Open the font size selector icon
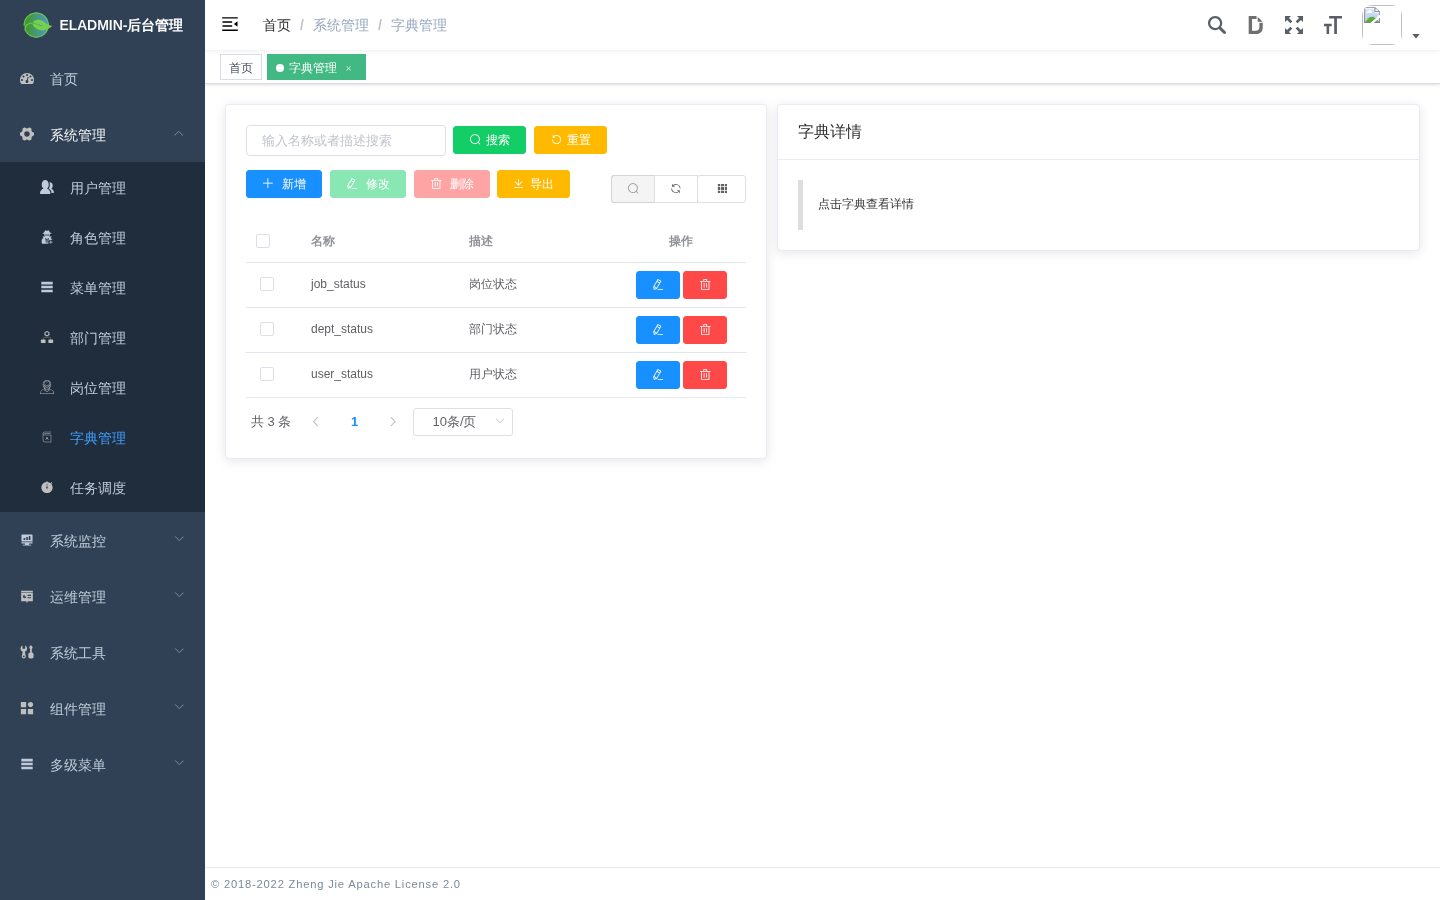Viewport: 1440px width, 900px height. 1332,25
